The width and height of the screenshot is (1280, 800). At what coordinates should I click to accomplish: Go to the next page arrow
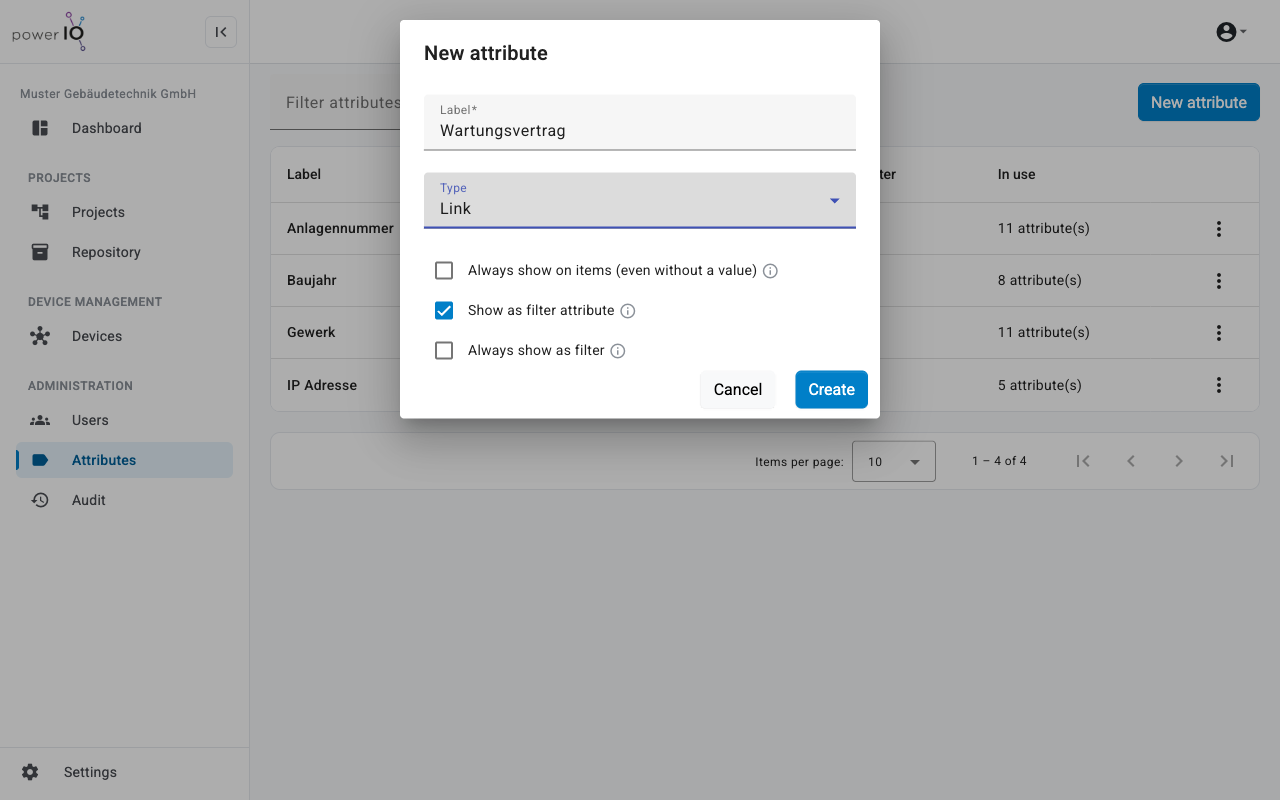pos(1179,461)
